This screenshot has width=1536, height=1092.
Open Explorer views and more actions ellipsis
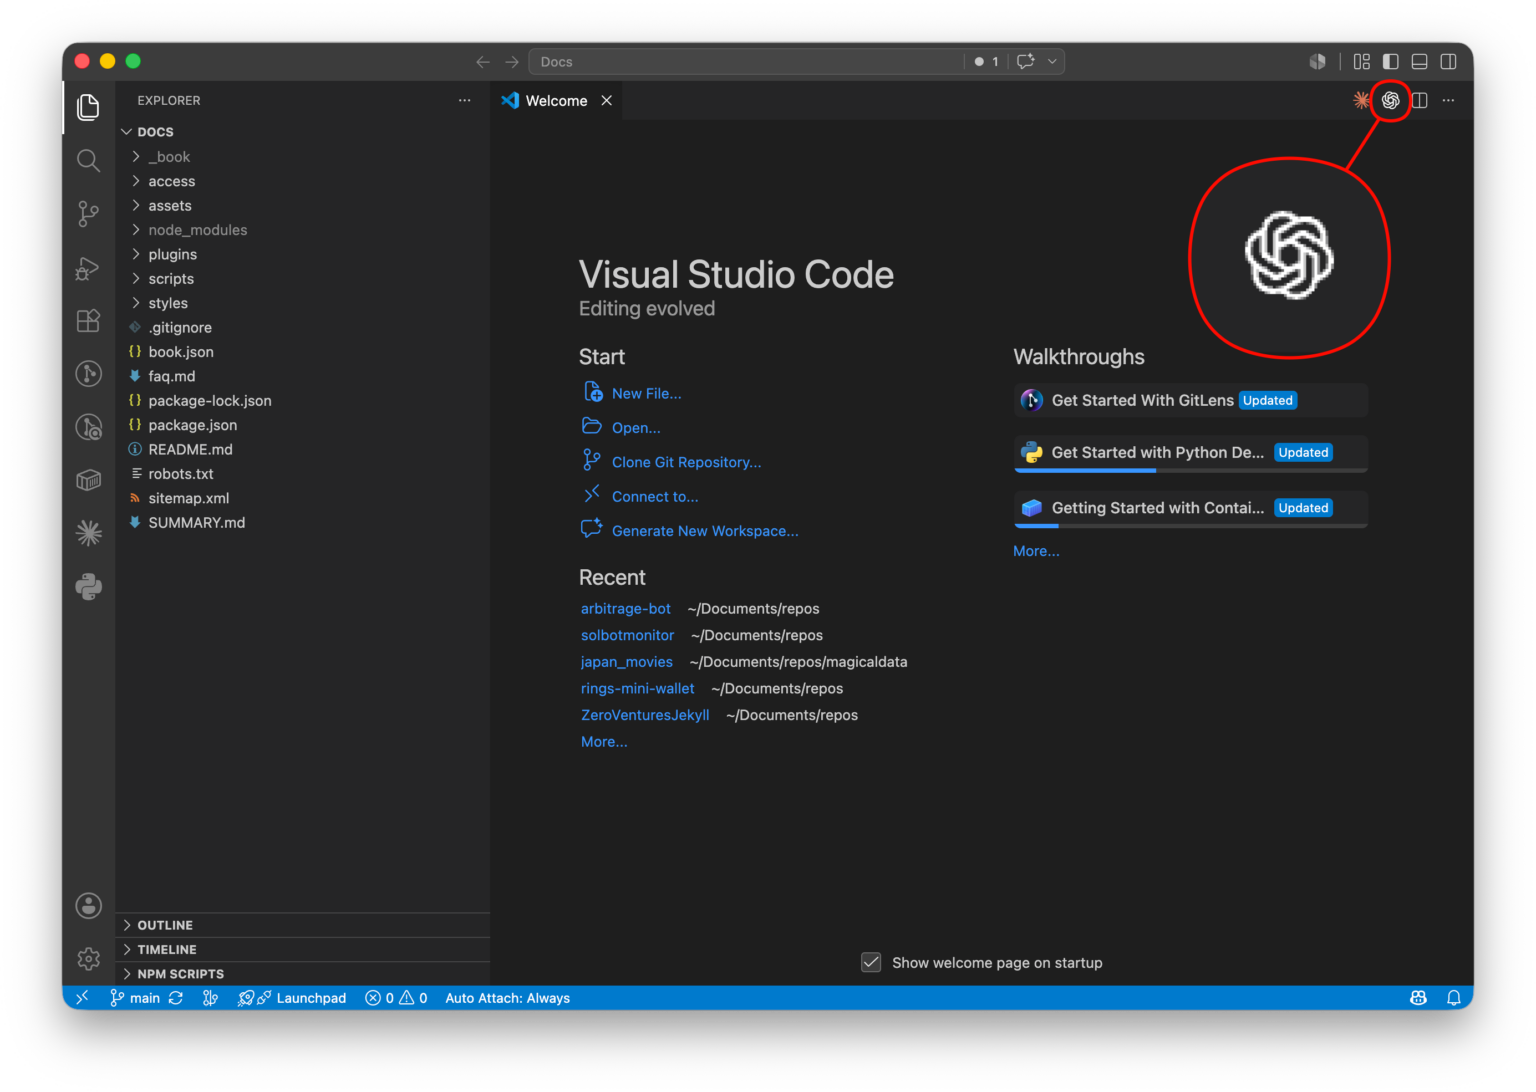click(x=464, y=100)
